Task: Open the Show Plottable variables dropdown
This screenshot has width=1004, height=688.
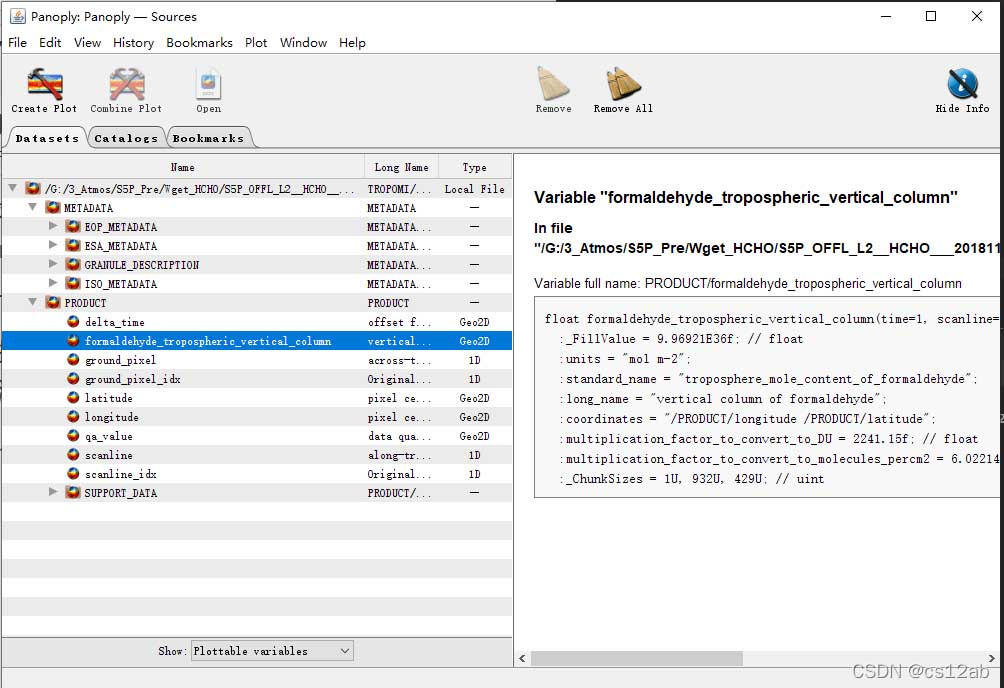Action: coord(272,651)
